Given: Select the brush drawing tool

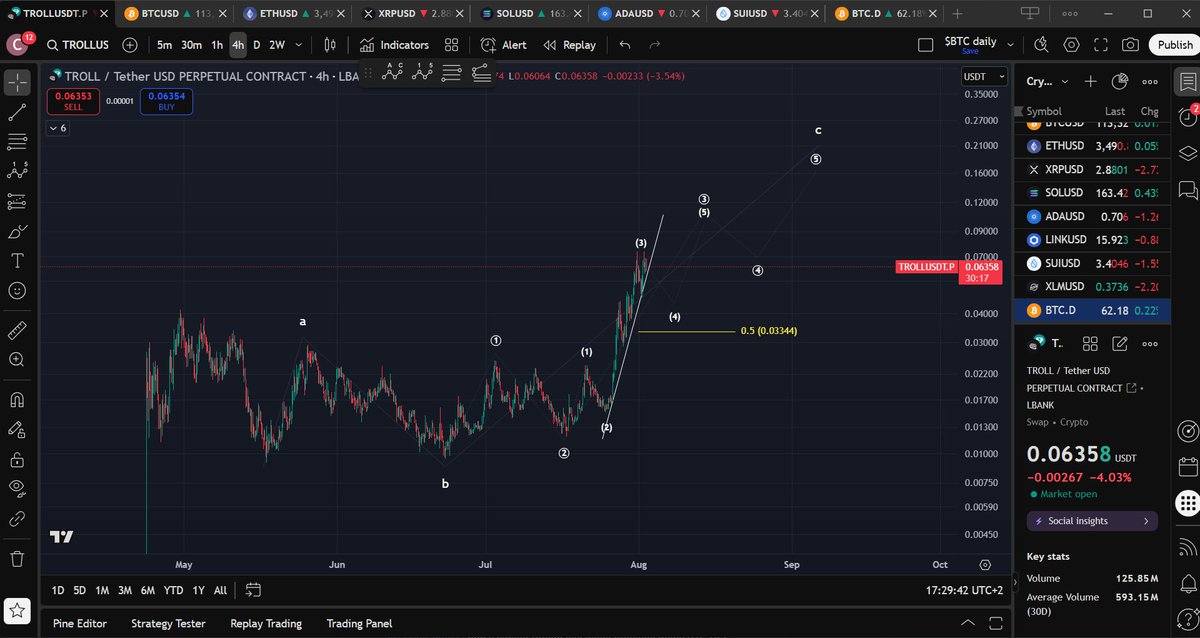Looking at the screenshot, I should click(17, 232).
